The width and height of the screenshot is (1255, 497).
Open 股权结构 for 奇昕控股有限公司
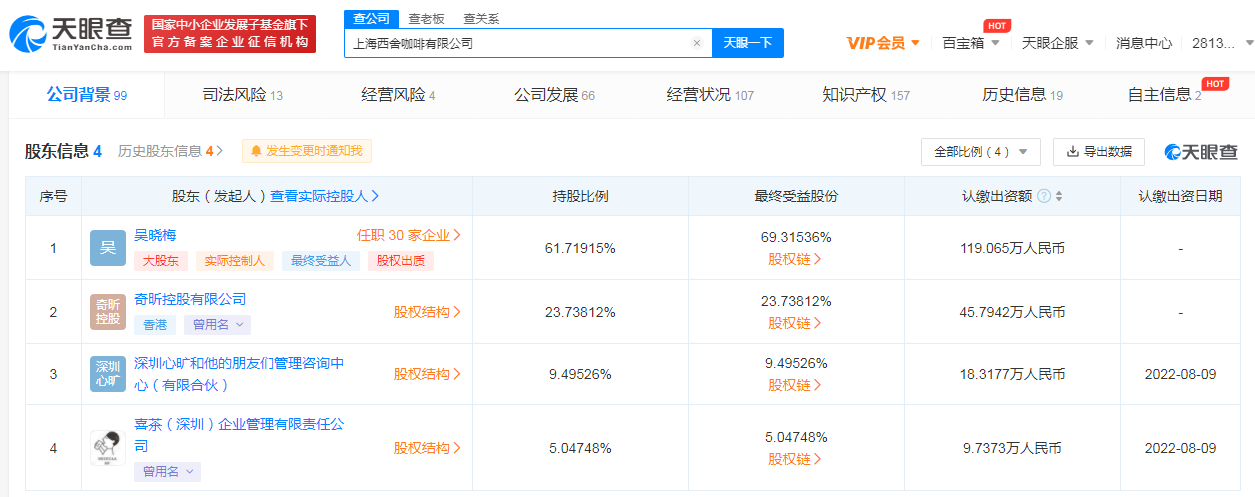427,312
